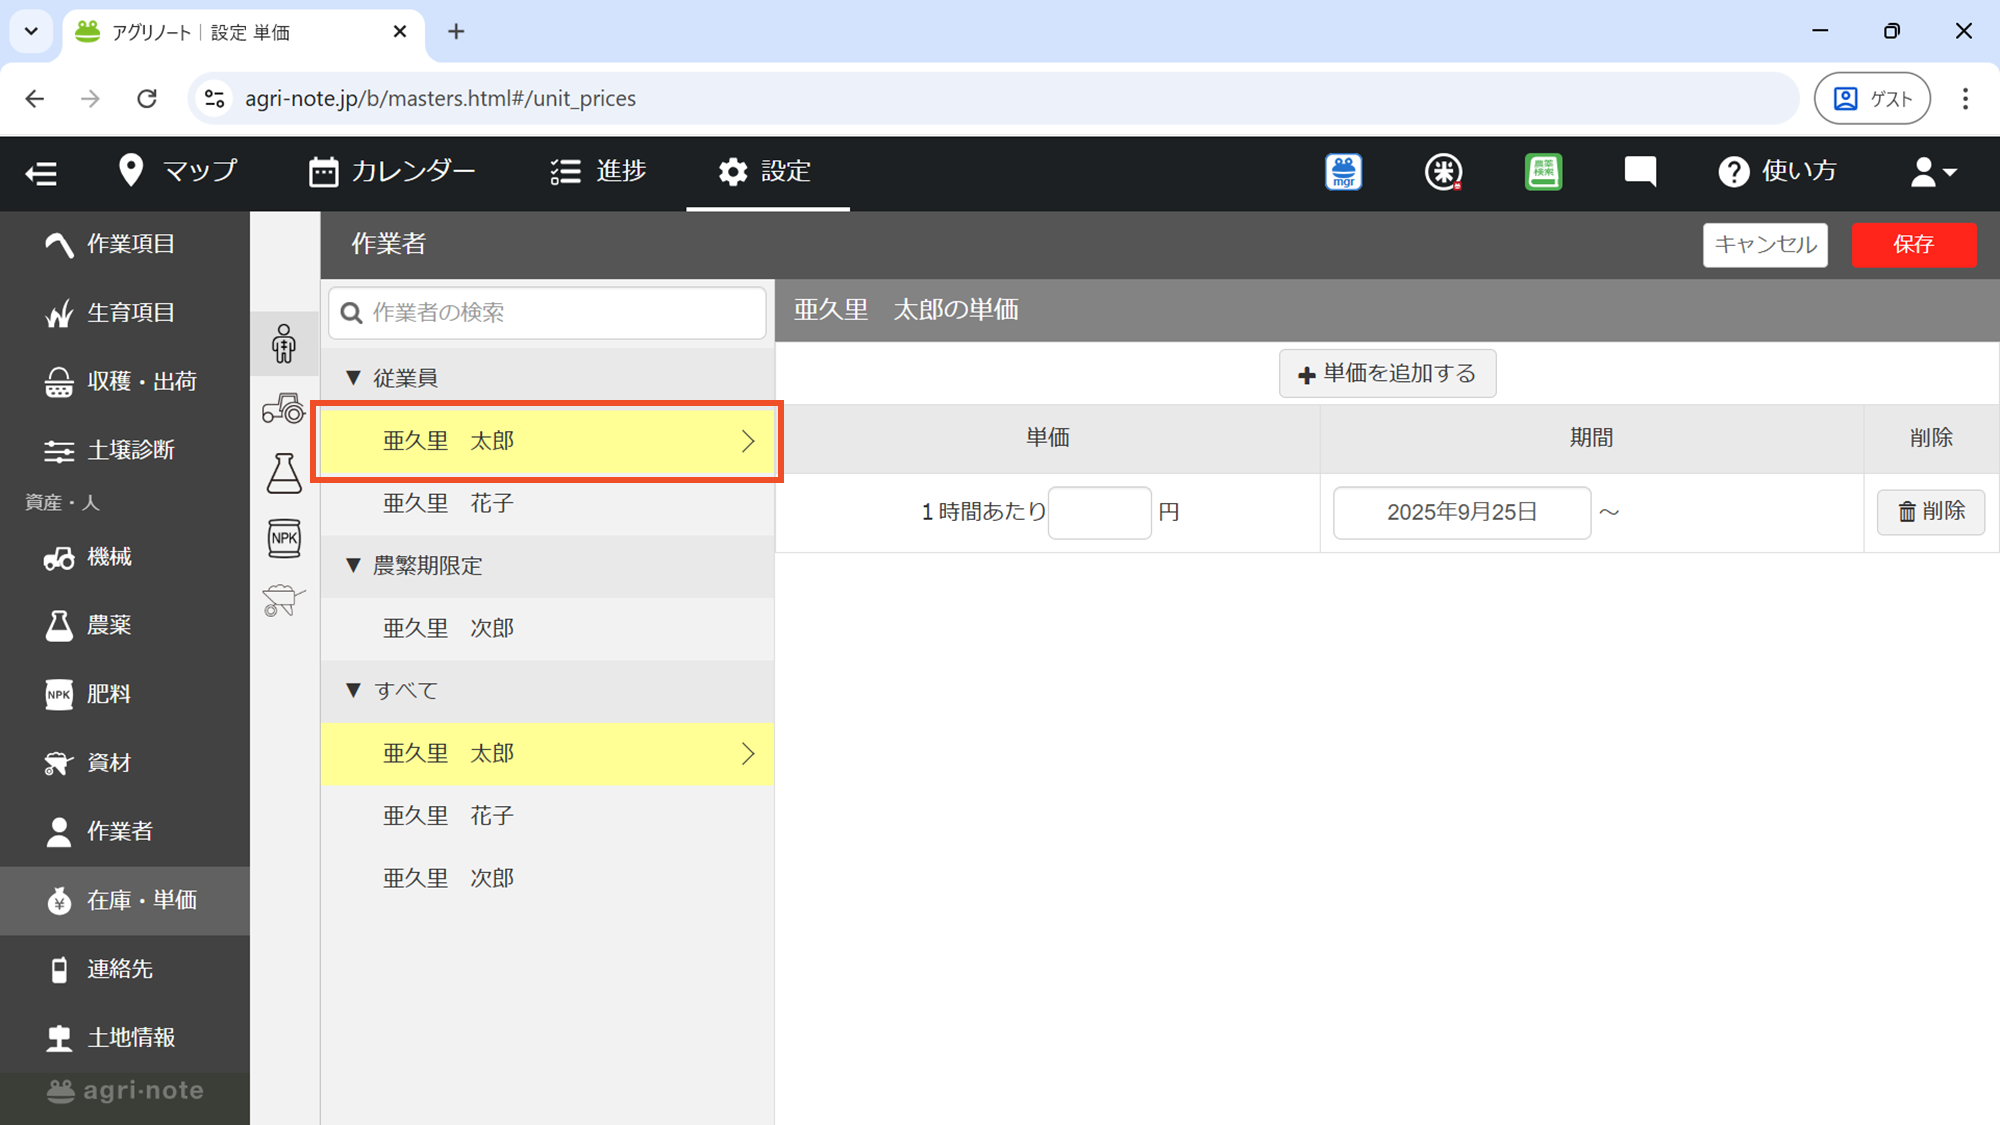
Task: Click the browser back arrow
Action: (35, 98)
